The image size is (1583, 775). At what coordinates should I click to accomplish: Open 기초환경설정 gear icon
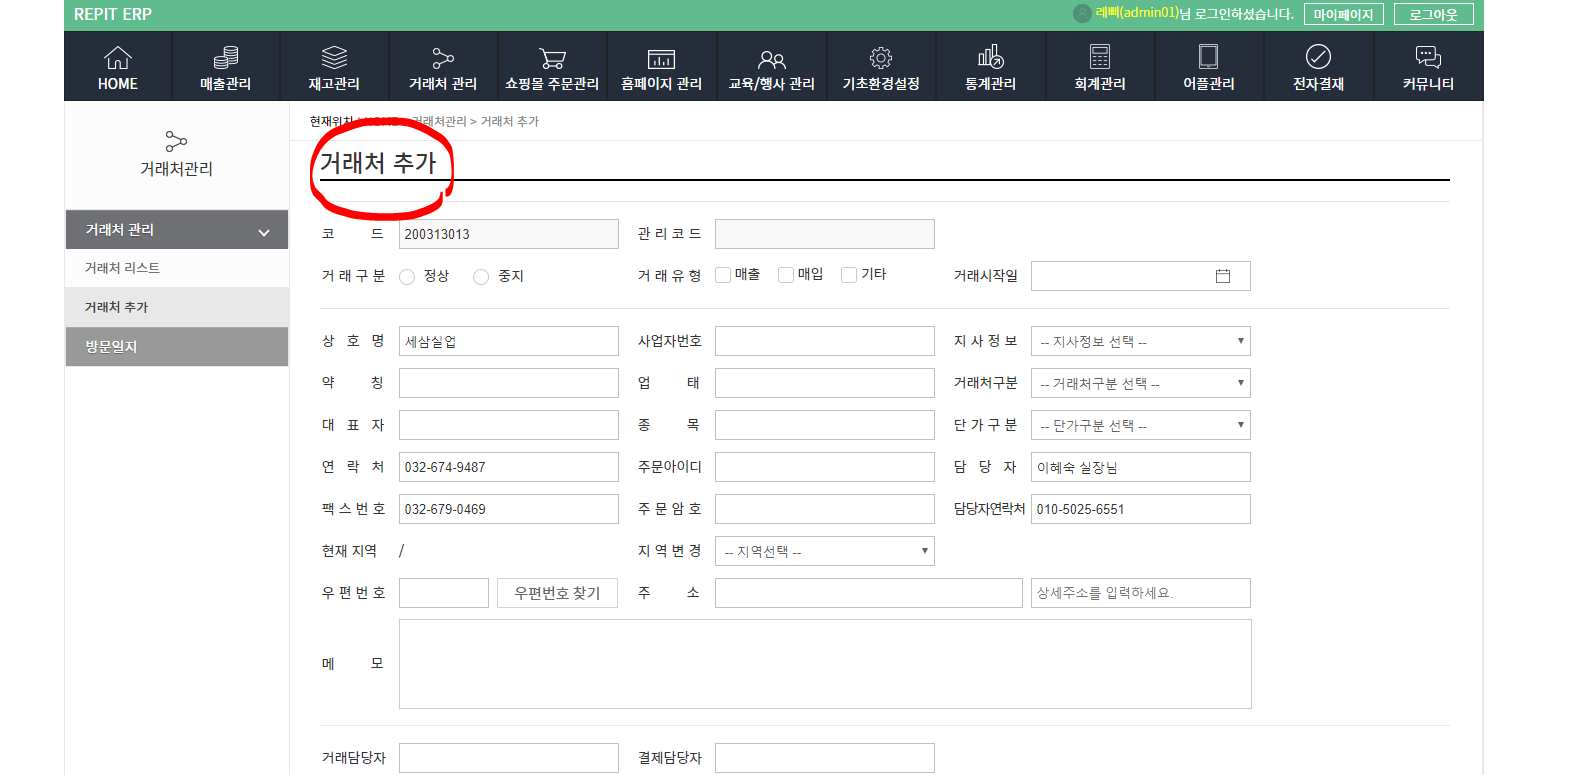(881, 58)
